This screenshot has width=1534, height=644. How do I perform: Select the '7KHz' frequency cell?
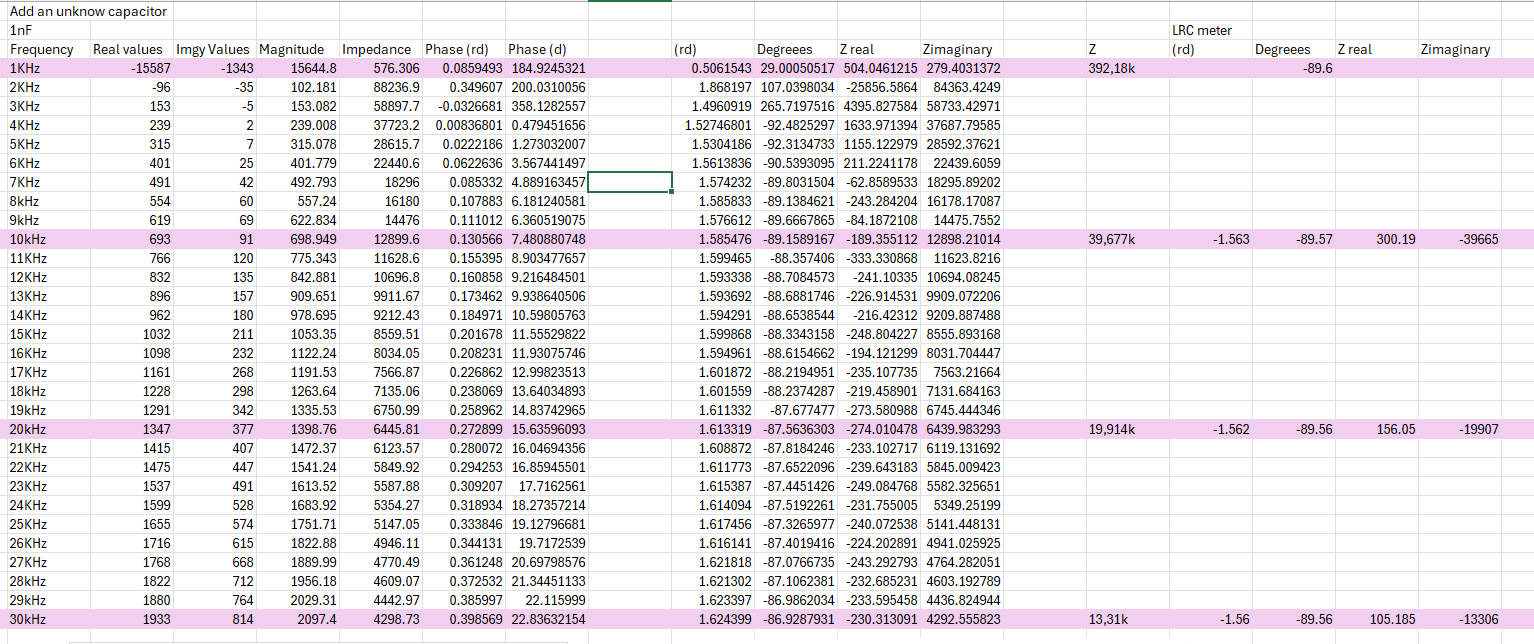click(x=25, y=183)
